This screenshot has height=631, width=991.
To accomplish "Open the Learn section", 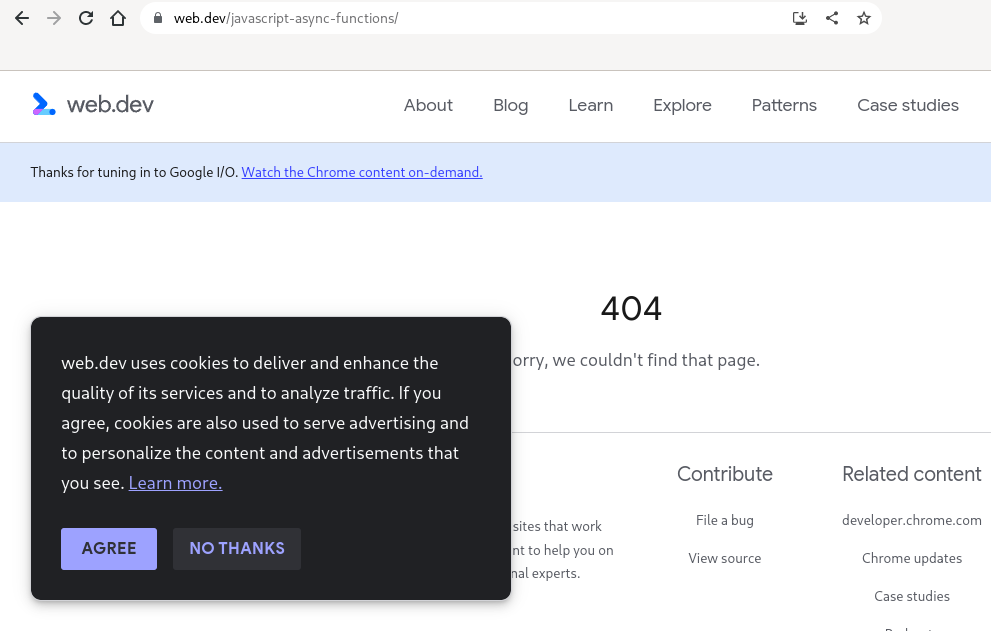I will point(590,105).
